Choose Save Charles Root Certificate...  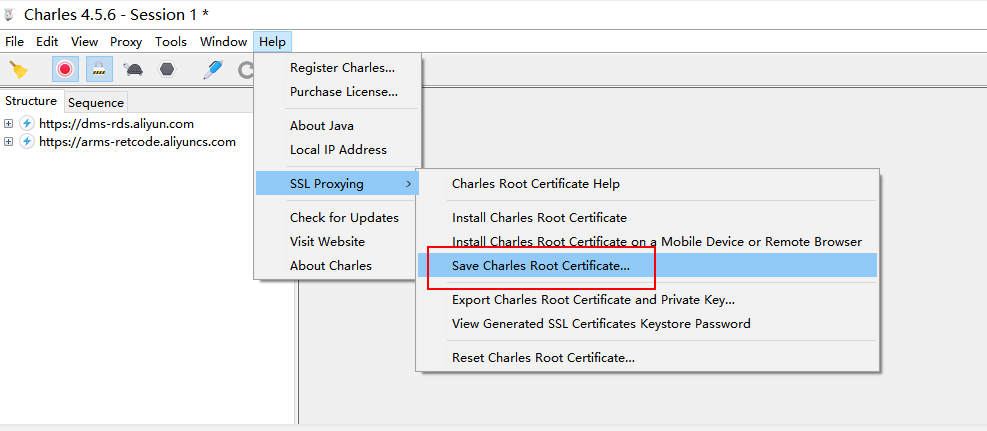pos(647,266)
